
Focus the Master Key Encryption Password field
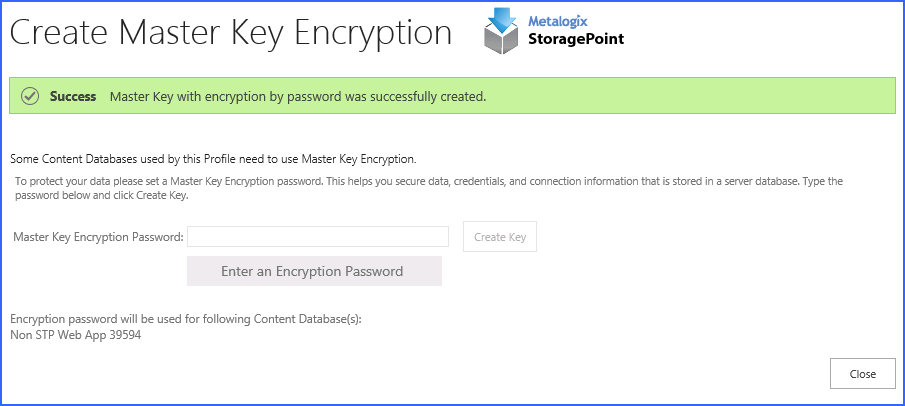318,237
